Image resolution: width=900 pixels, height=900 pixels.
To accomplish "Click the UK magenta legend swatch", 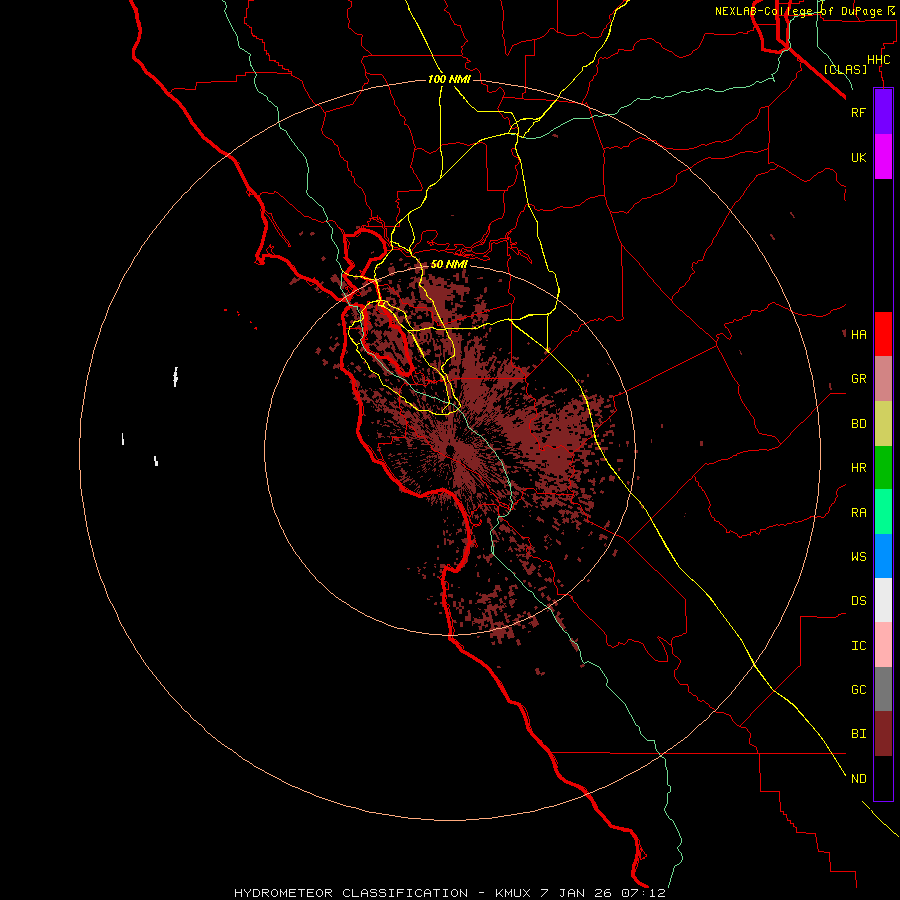I will pos(883,157).
